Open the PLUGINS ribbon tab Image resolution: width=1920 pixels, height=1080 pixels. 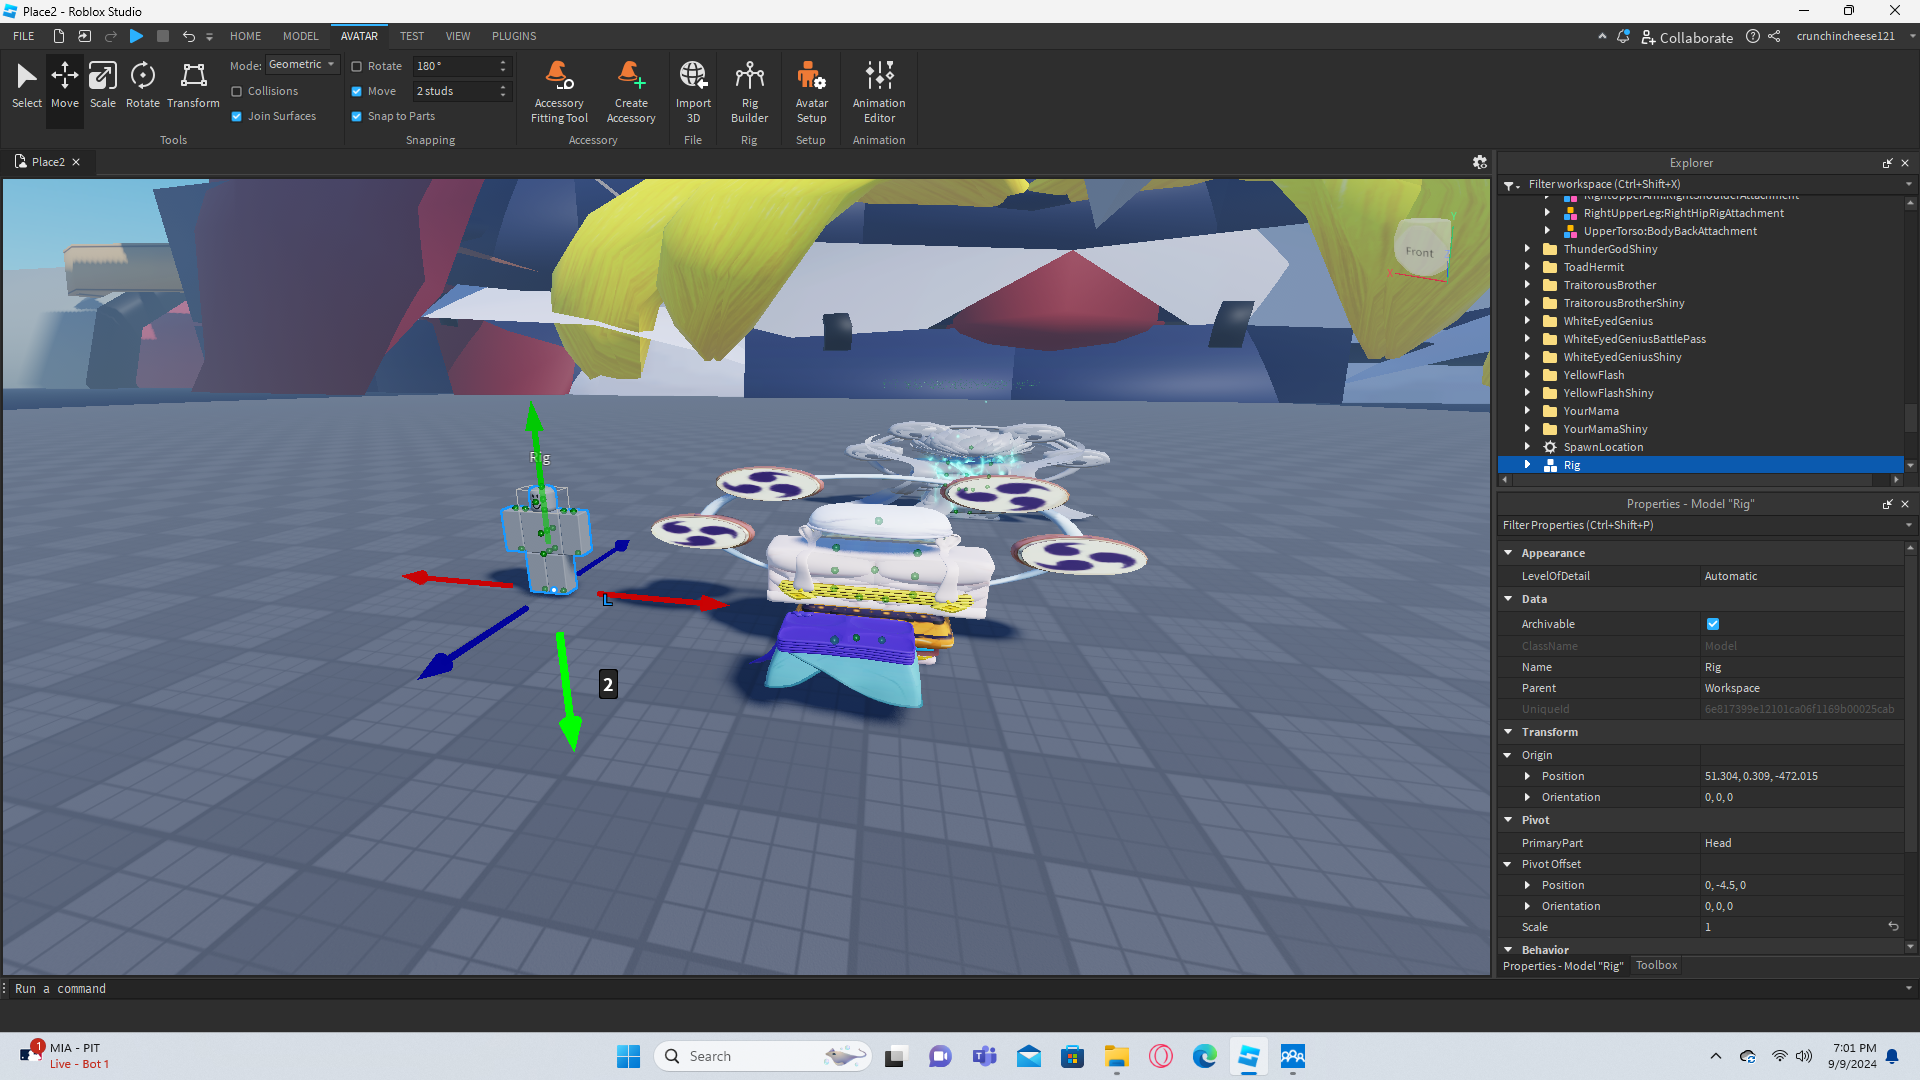click(513, 36)
